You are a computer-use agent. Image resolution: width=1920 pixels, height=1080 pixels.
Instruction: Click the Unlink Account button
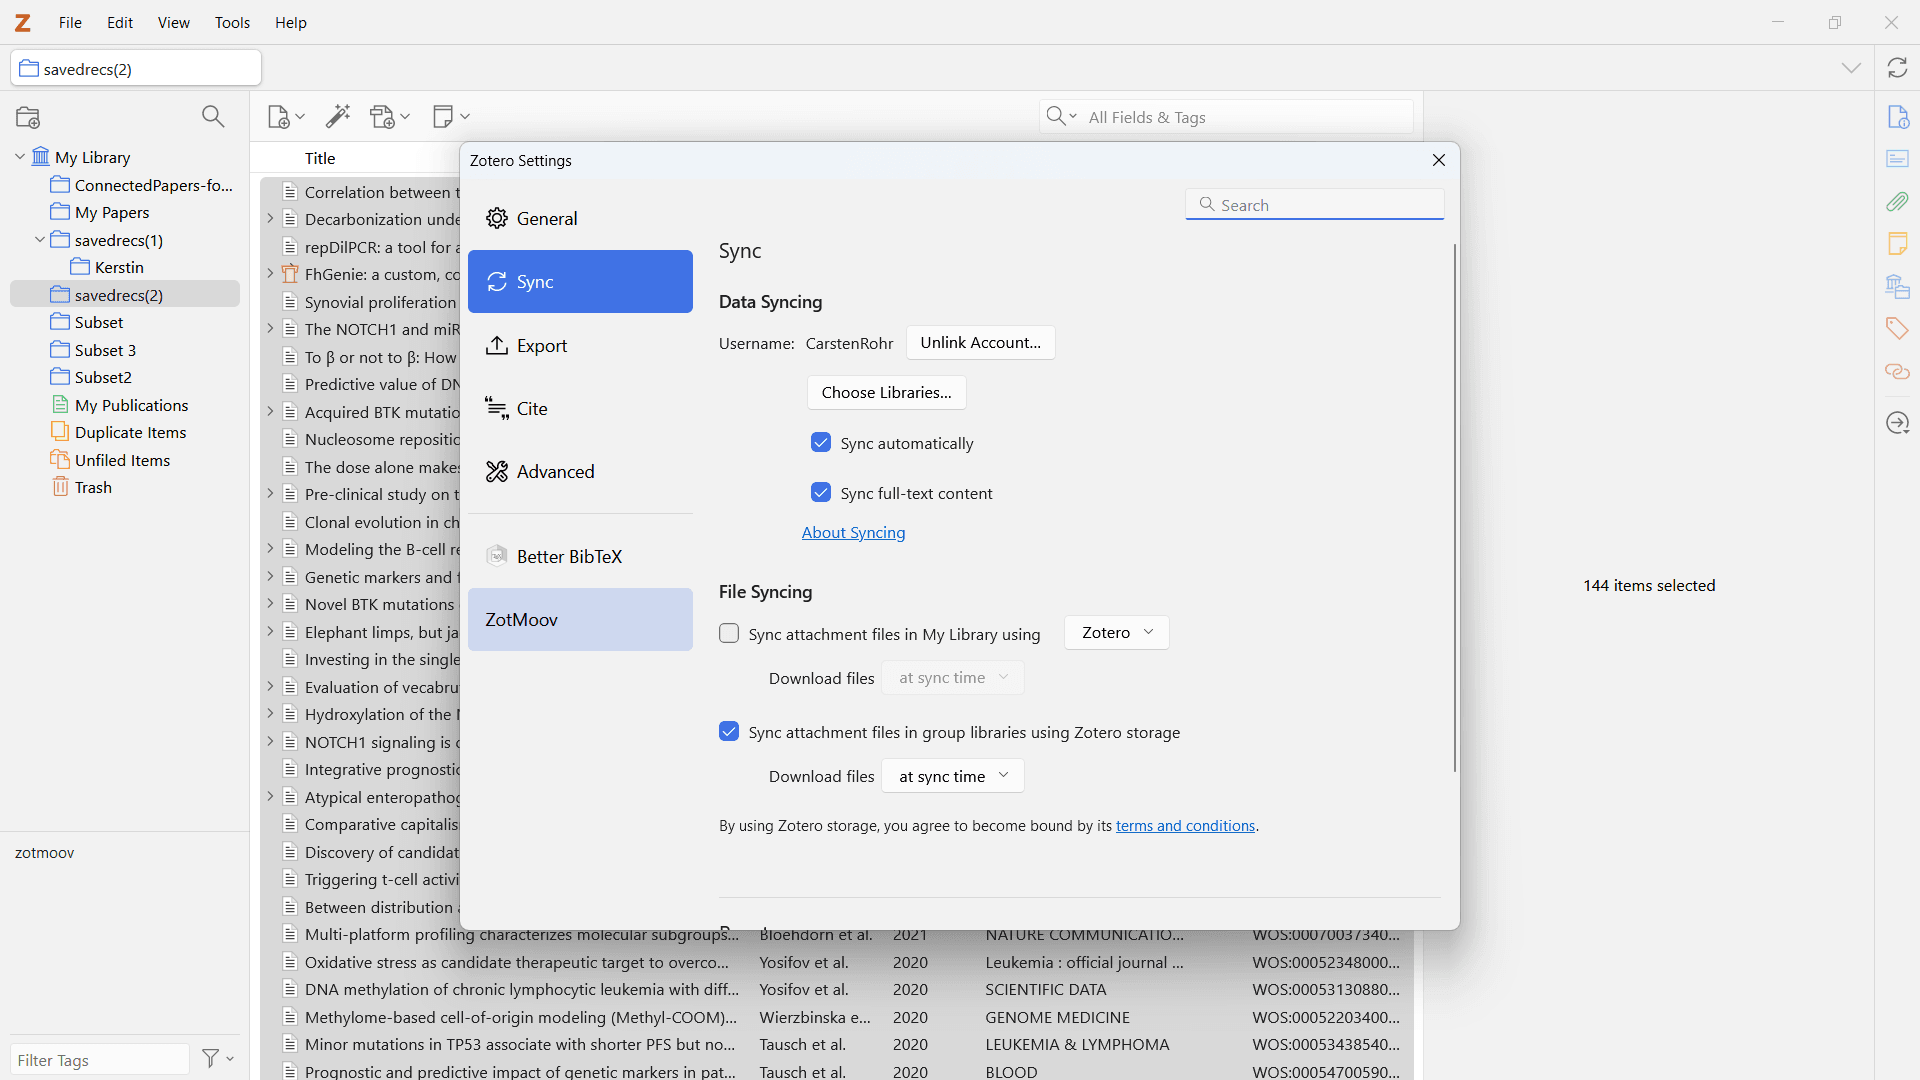tap(980, 343)
